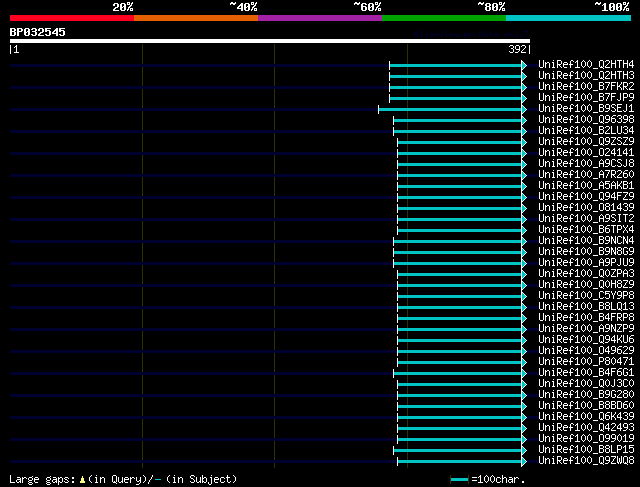Select the UniRef100_P80471 label

coord(586,362)
